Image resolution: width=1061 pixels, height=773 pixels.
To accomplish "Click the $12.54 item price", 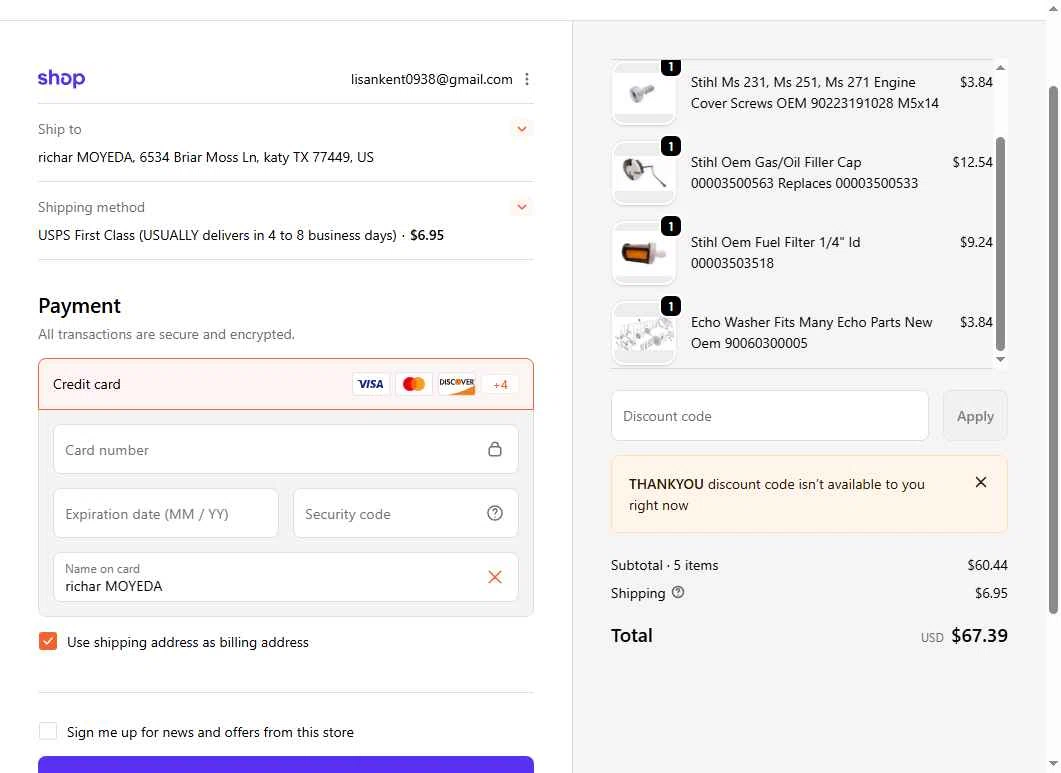I will click(972, 162).
